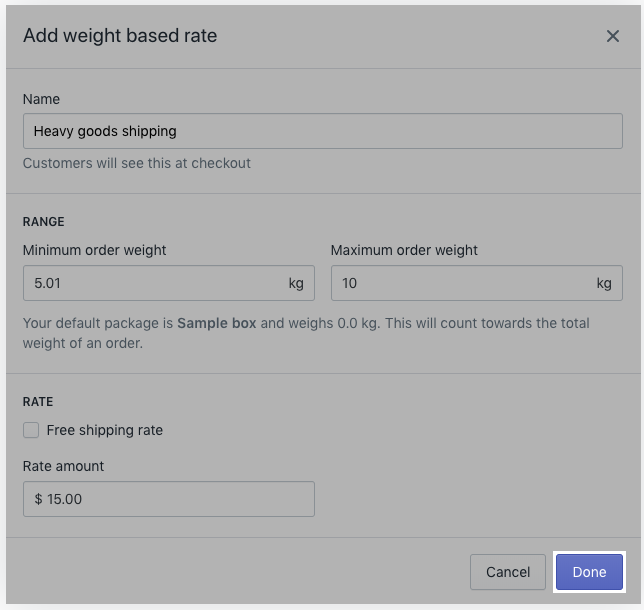Click 'Customers will see this at checkout' text

136,163
